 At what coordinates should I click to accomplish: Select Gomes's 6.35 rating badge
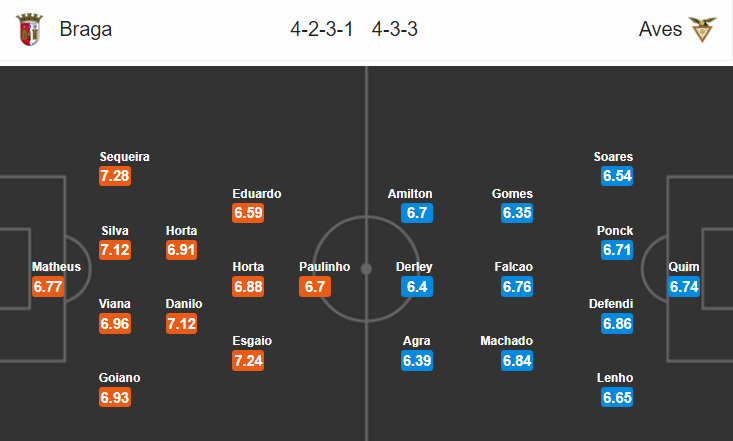(517, 213)
